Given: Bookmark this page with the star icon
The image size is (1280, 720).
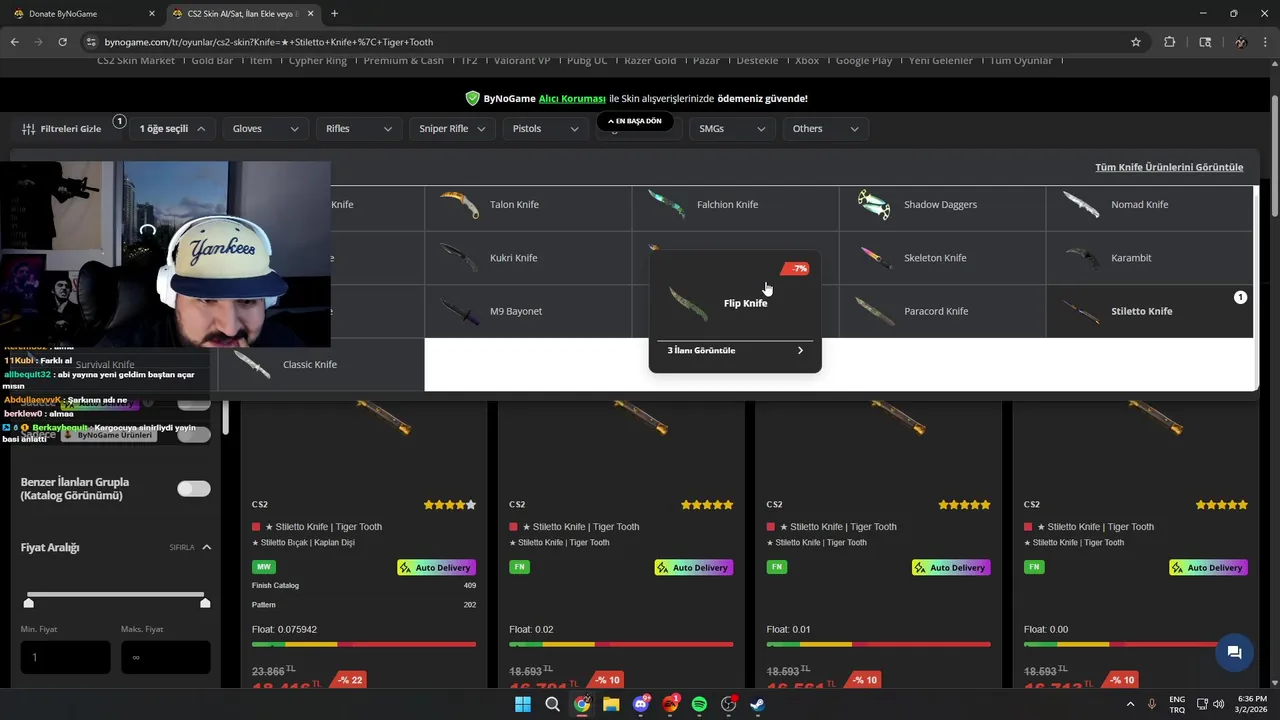Looking at the screenshot, I should pos(1136,42).
